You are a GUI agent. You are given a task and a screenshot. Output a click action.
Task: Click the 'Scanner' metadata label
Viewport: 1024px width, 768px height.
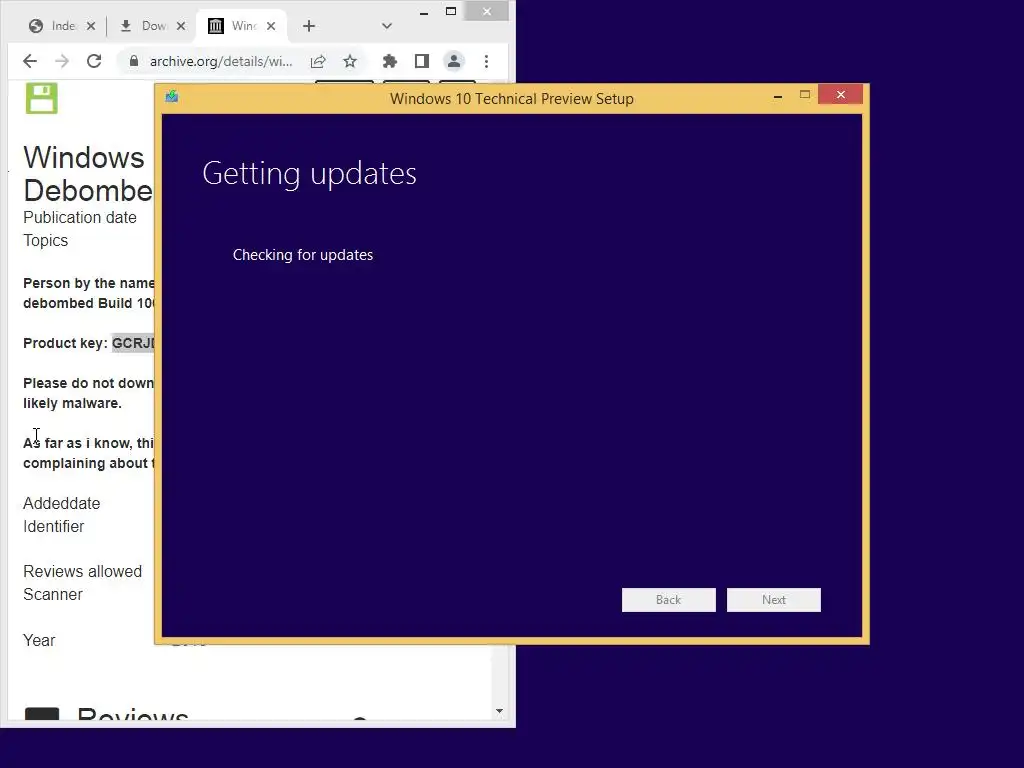click(53, 594)
